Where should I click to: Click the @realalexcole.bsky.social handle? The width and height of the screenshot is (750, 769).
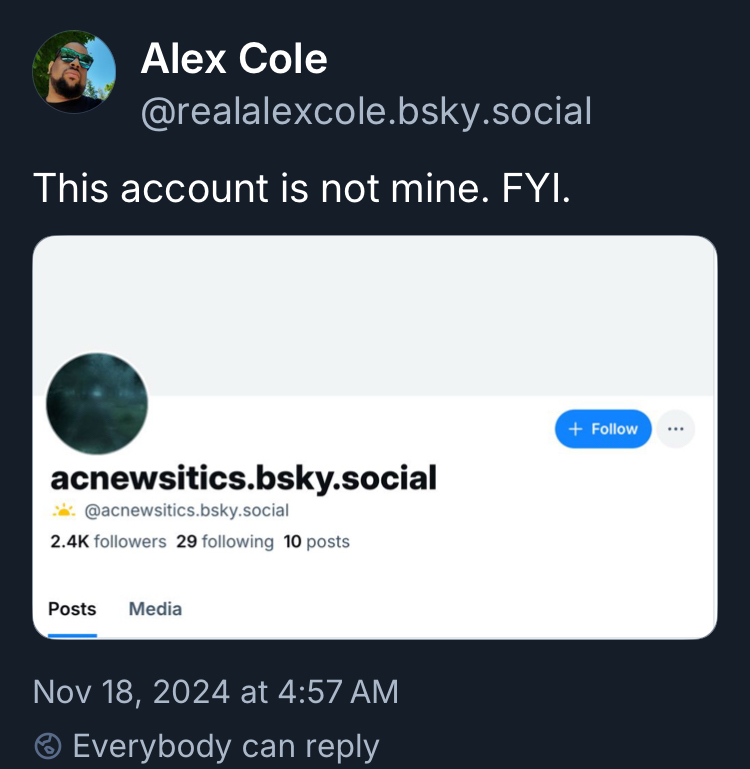[x=366, y=111]
